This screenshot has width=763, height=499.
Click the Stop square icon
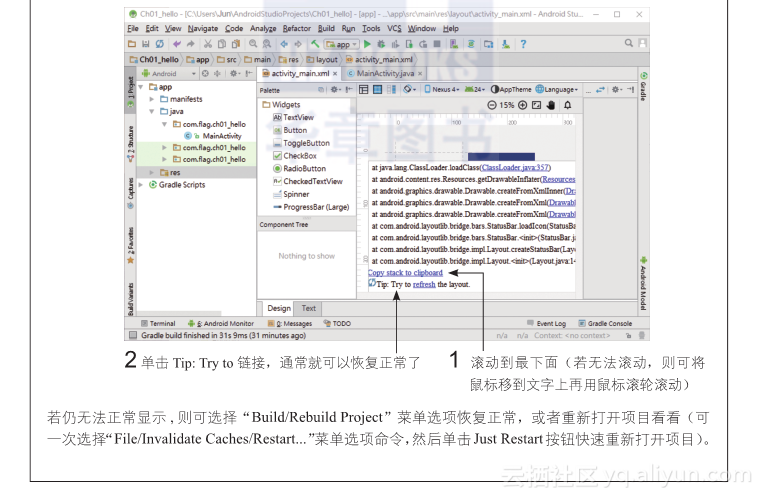tap(437, 44)
